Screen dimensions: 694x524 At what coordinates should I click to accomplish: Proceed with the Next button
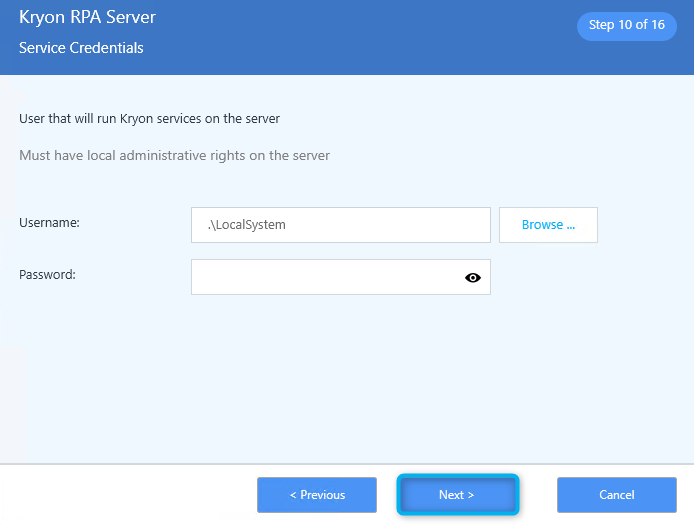click(x=458, y=495)
